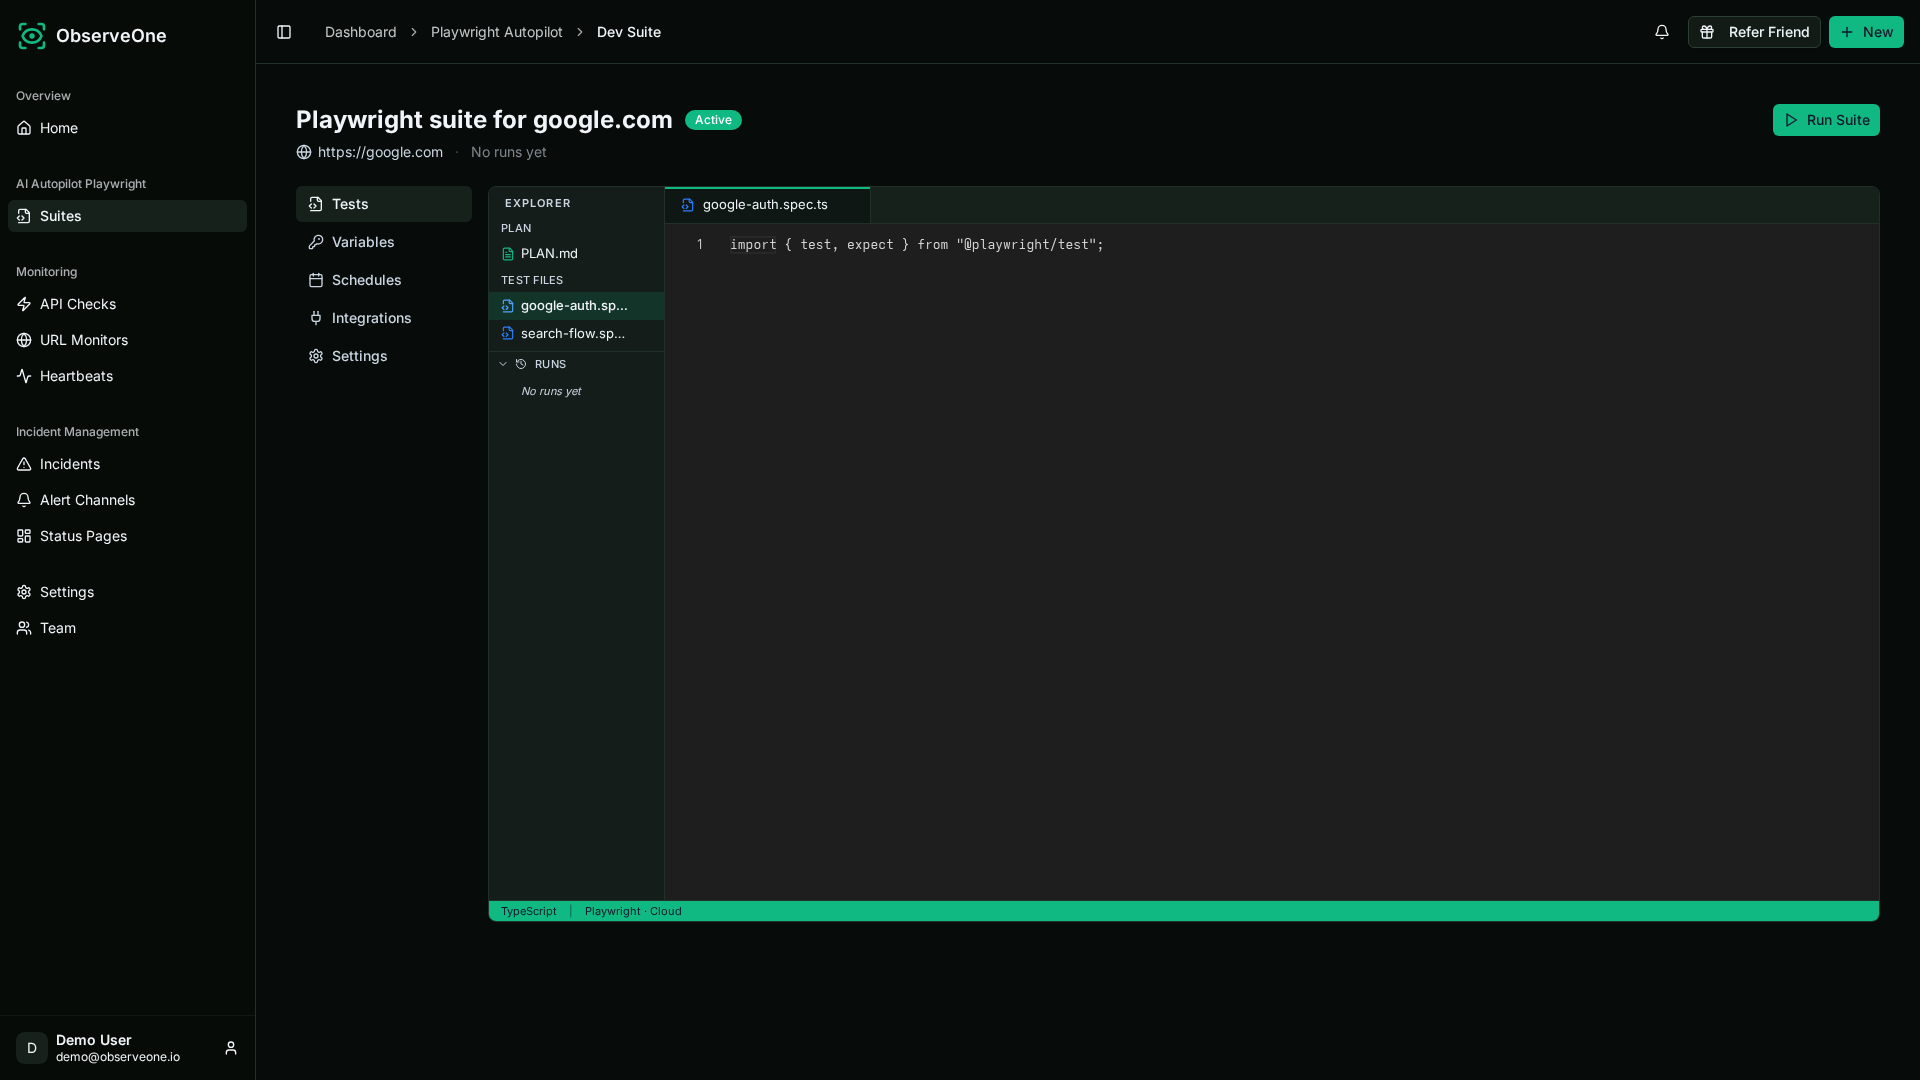Open notifications bell icon
The width and height of the screenshot is (1920, 1080).
[1662, 32]
